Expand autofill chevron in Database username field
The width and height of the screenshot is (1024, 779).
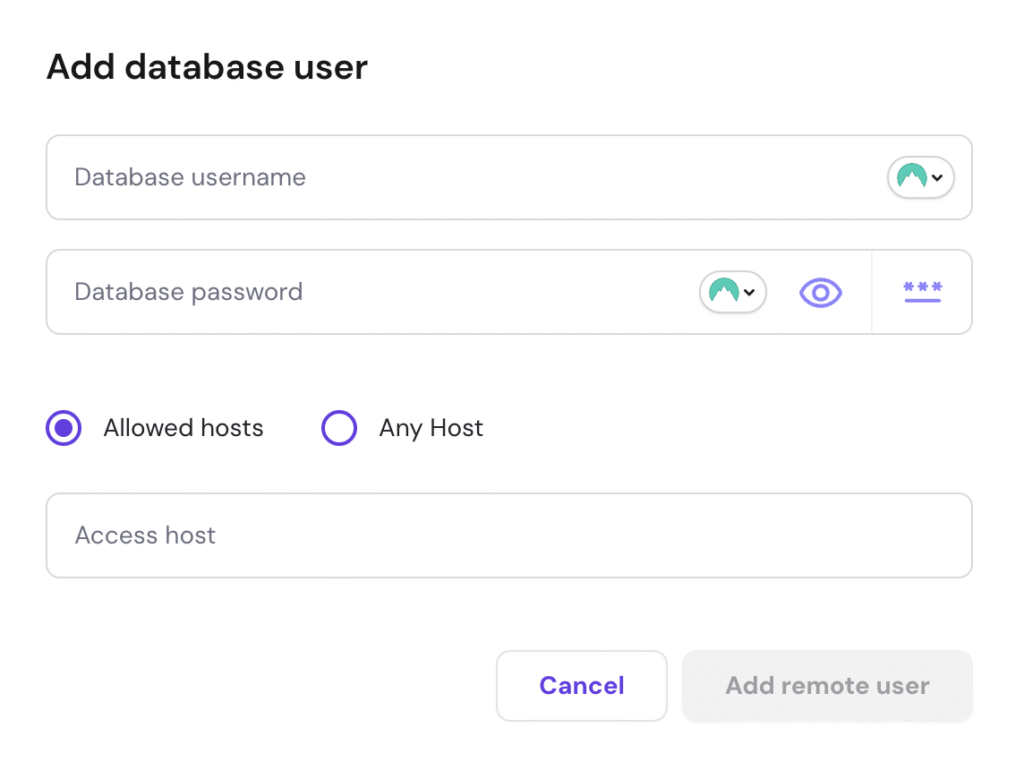(x=937, y=178)
